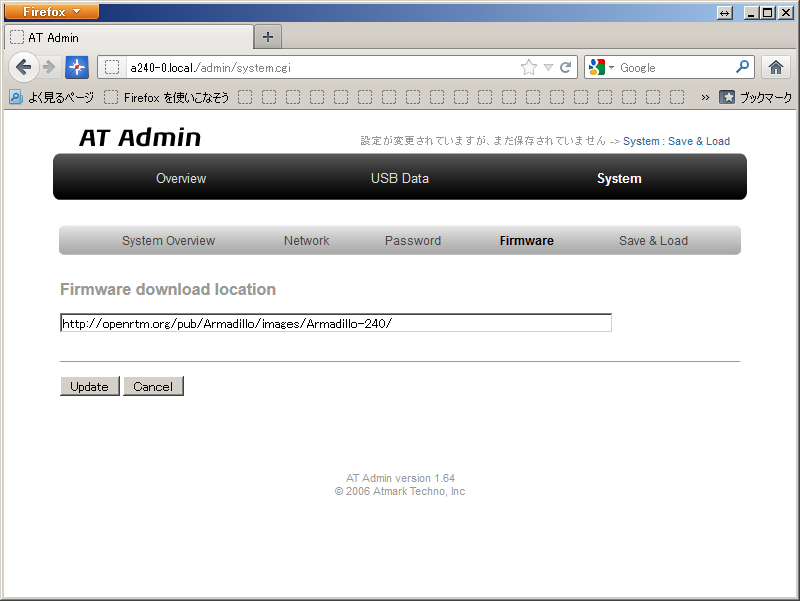Open the URL history dropdown arrow

[548, 67]
